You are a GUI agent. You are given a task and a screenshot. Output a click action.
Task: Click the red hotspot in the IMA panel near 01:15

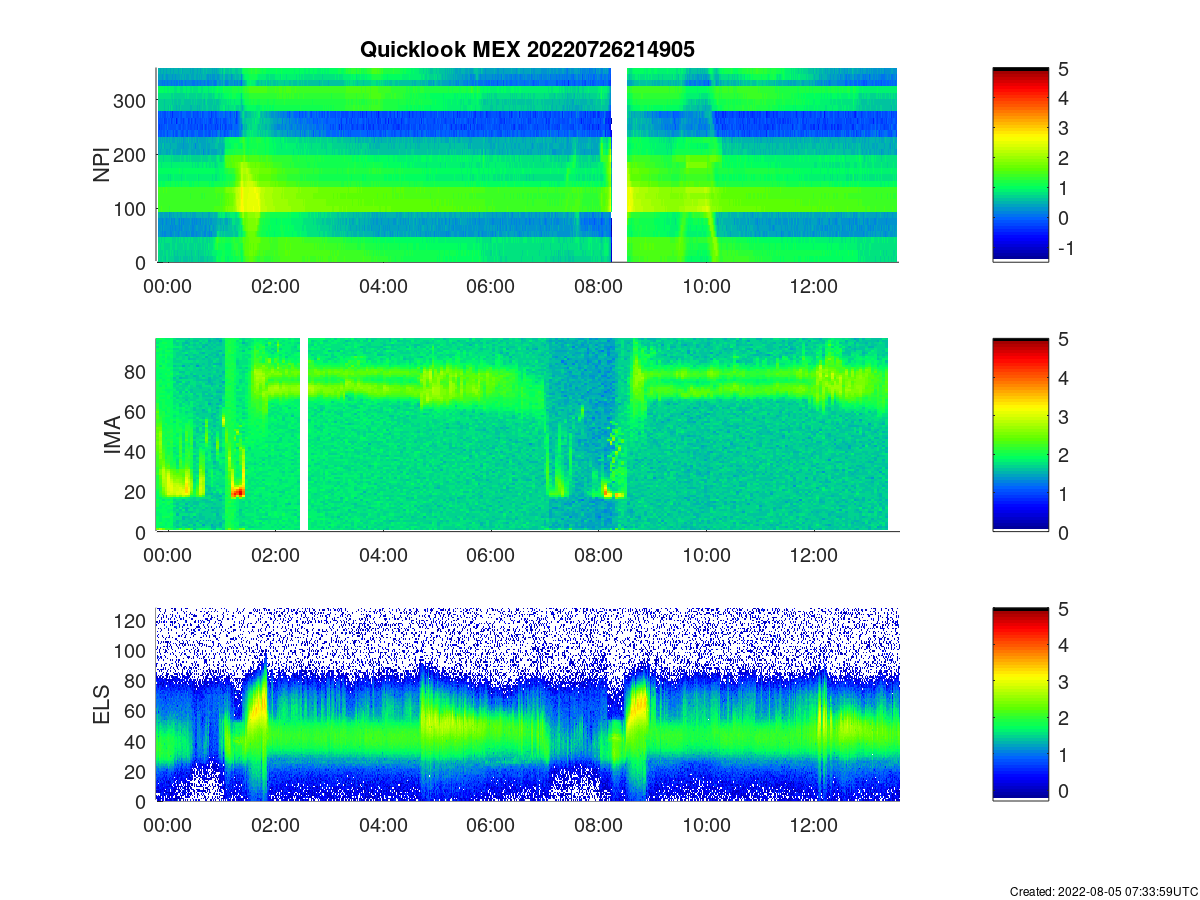(238, 492)
